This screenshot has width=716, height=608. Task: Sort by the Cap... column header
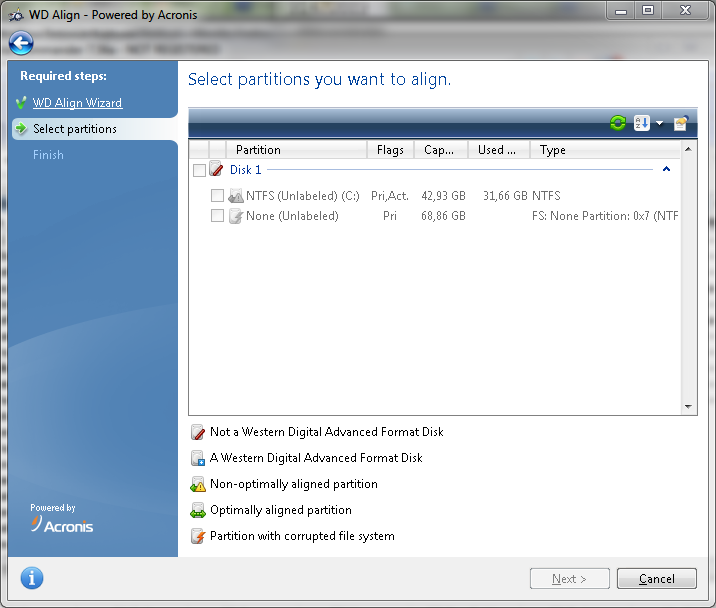(x=441, y=150)
